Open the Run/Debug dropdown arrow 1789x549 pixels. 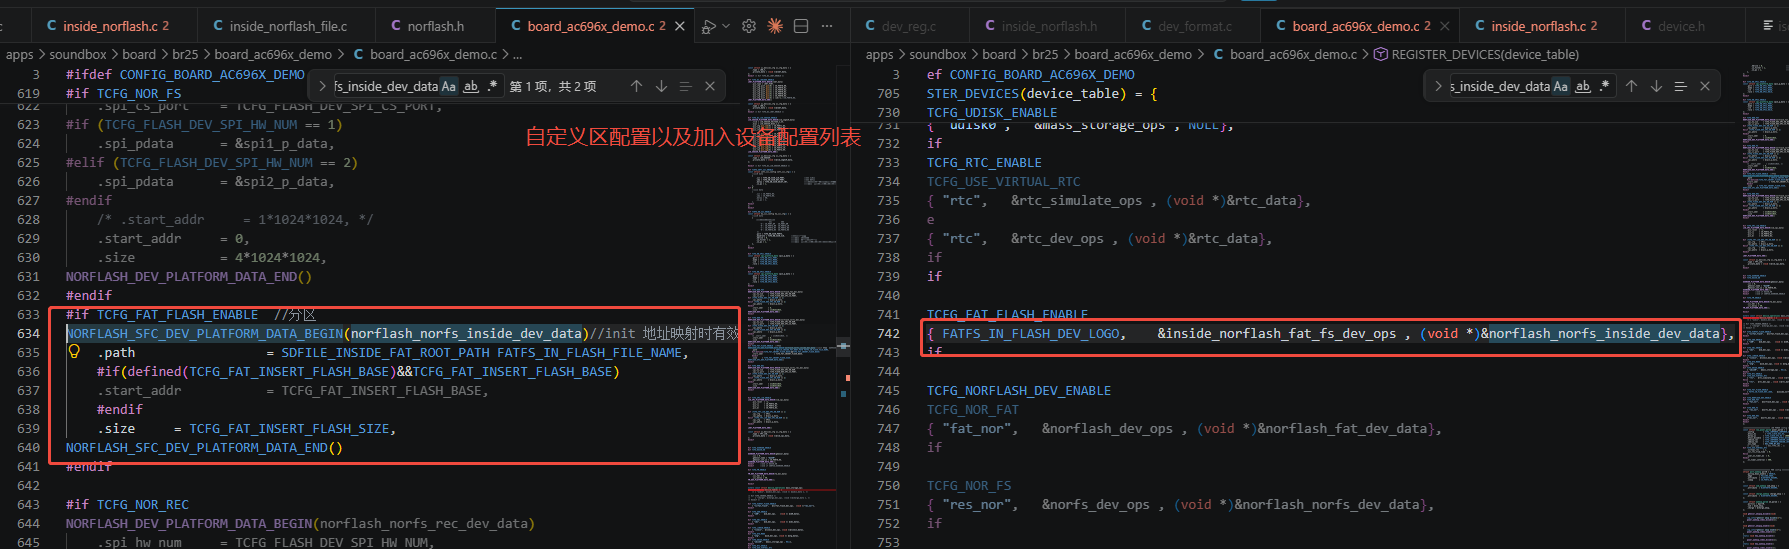pyautogui.click(x=726, y=26)
